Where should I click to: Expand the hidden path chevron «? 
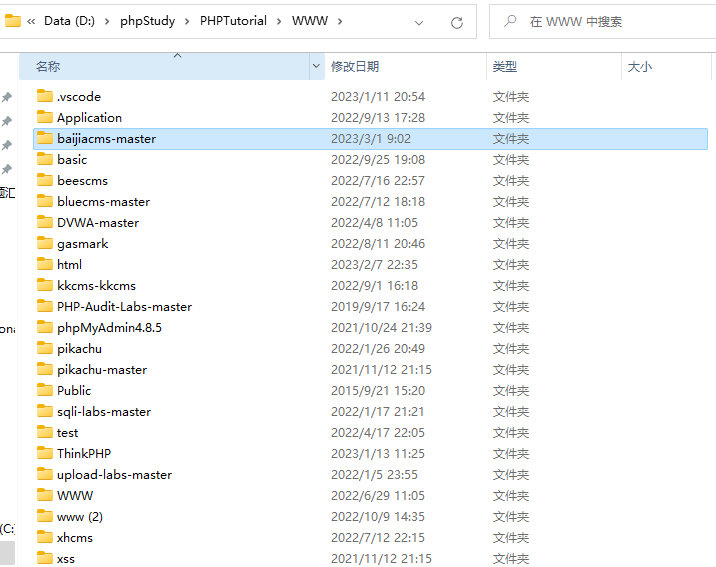(31, 21)
